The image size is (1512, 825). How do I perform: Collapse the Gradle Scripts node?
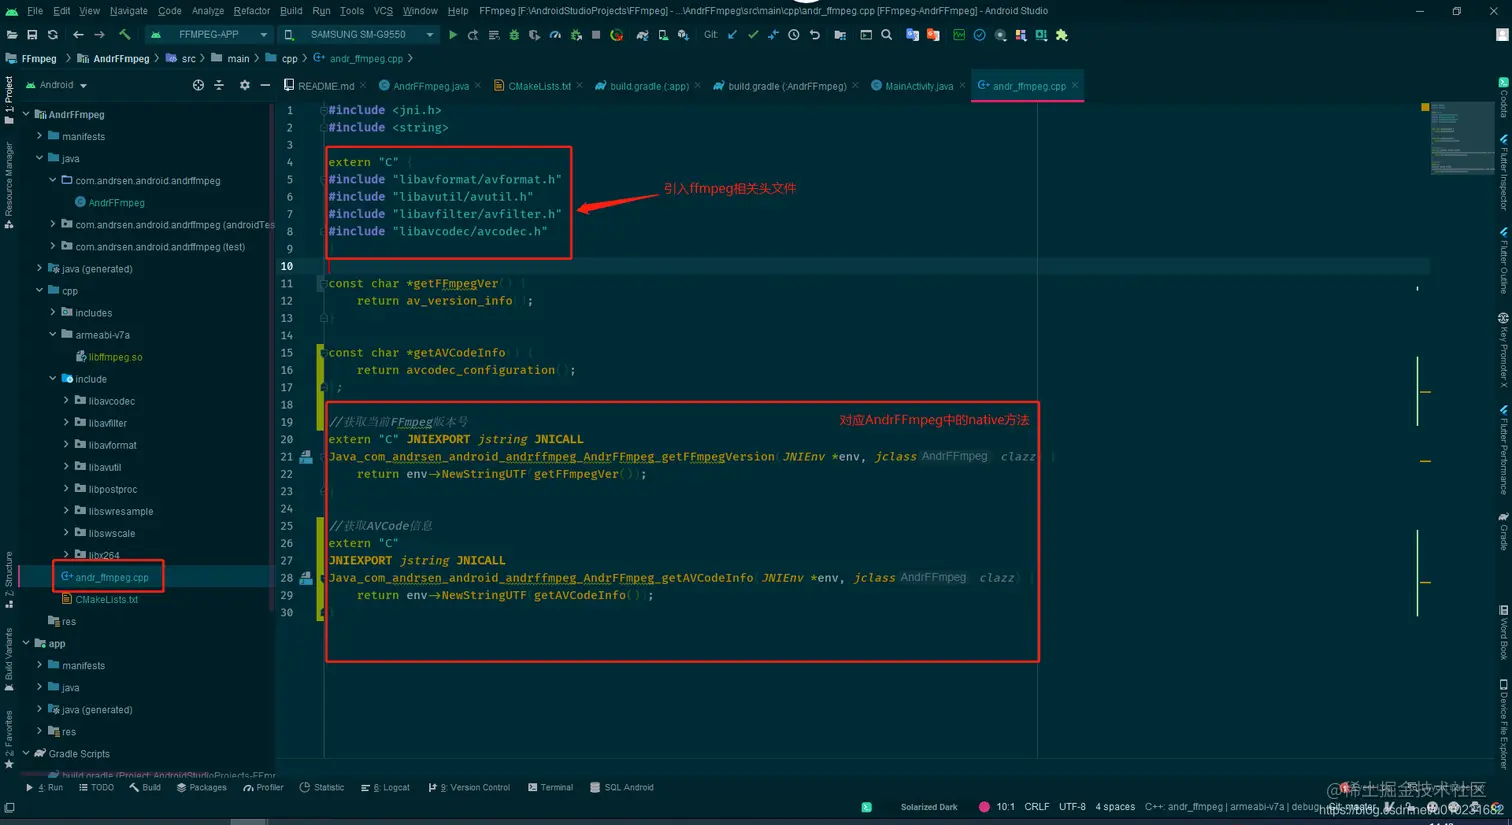tap(26, 753)
